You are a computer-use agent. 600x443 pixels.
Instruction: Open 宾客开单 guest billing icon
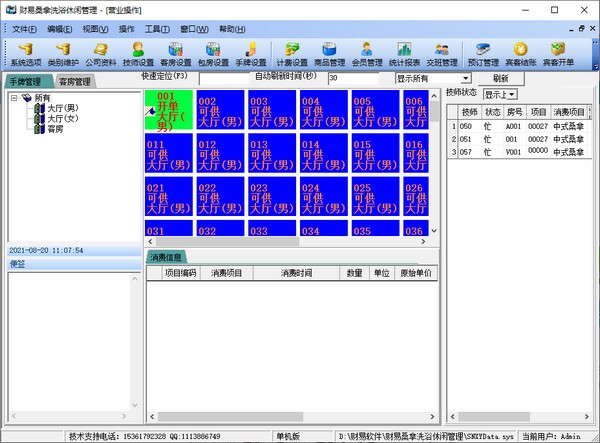[558, 52]
